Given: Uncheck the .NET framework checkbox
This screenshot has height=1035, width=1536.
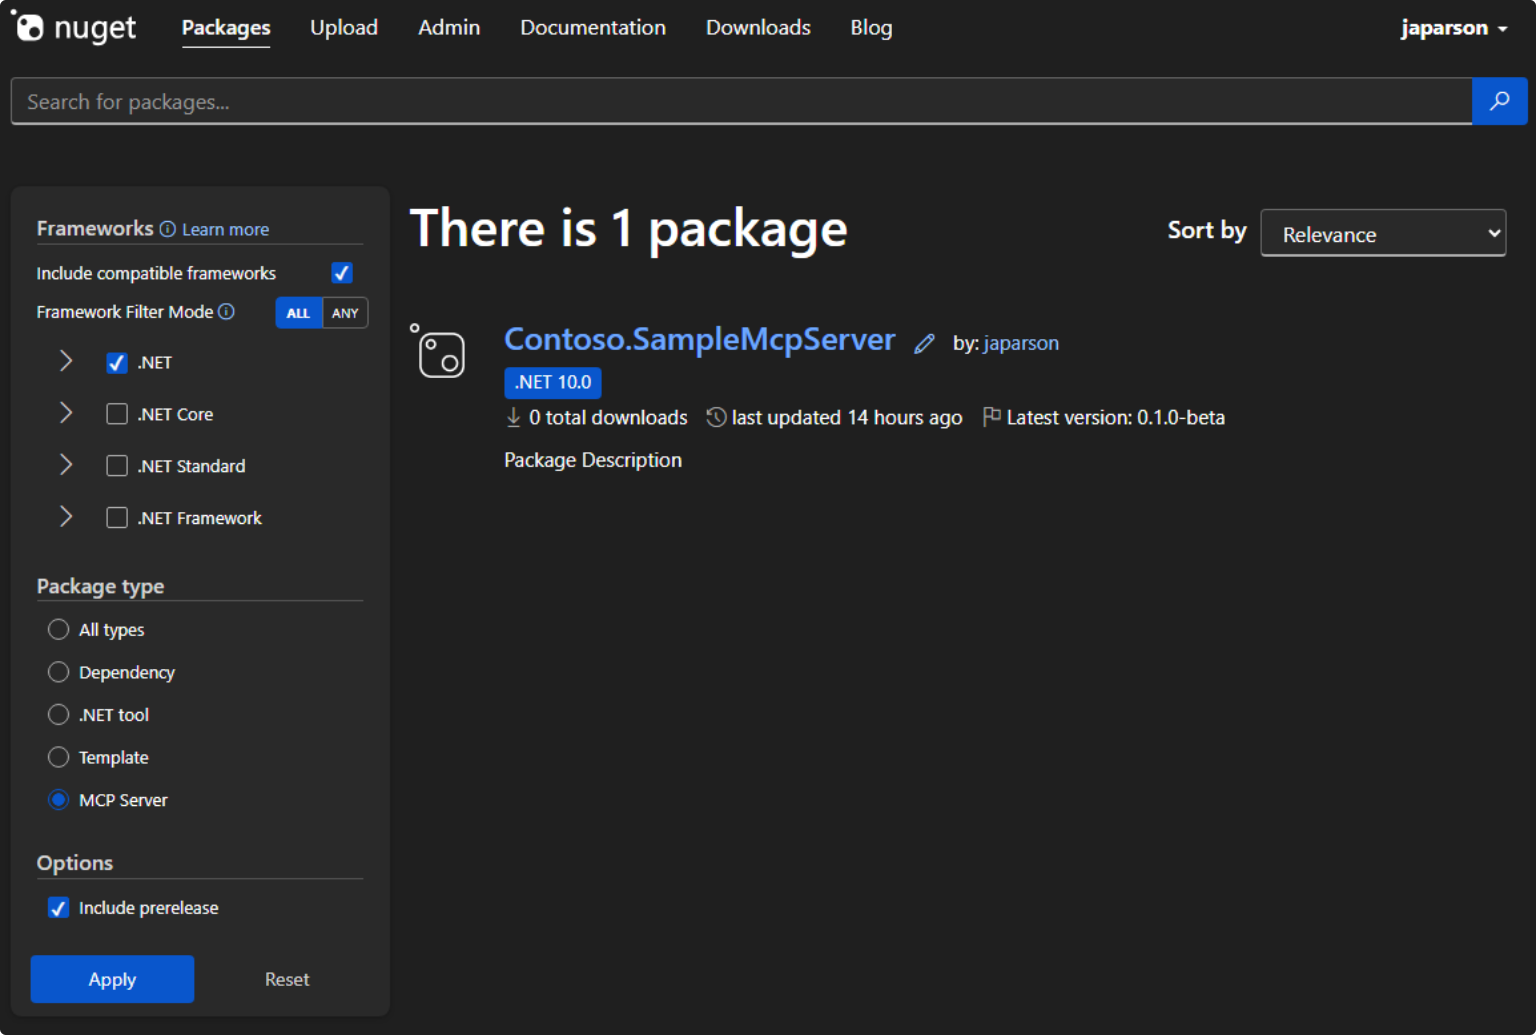Looking at the screenshot, I should pos(116,362).
